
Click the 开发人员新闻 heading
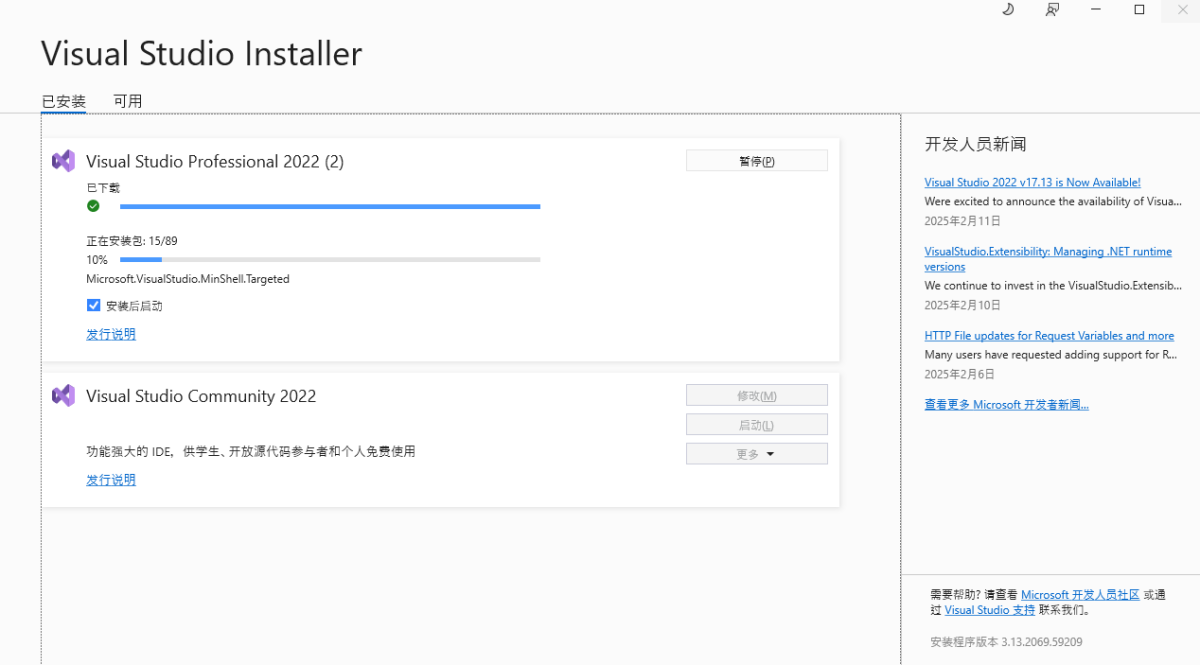click(x=975, y=144)
